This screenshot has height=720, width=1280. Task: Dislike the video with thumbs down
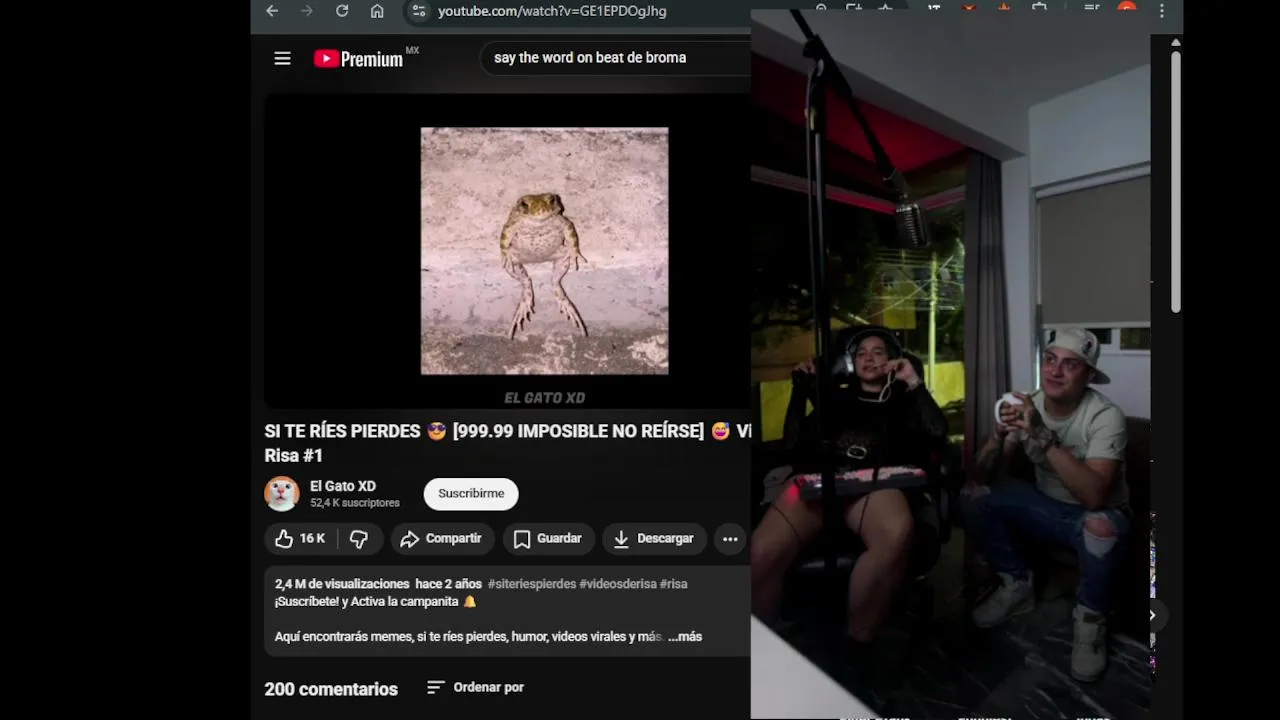pos(359,539)
